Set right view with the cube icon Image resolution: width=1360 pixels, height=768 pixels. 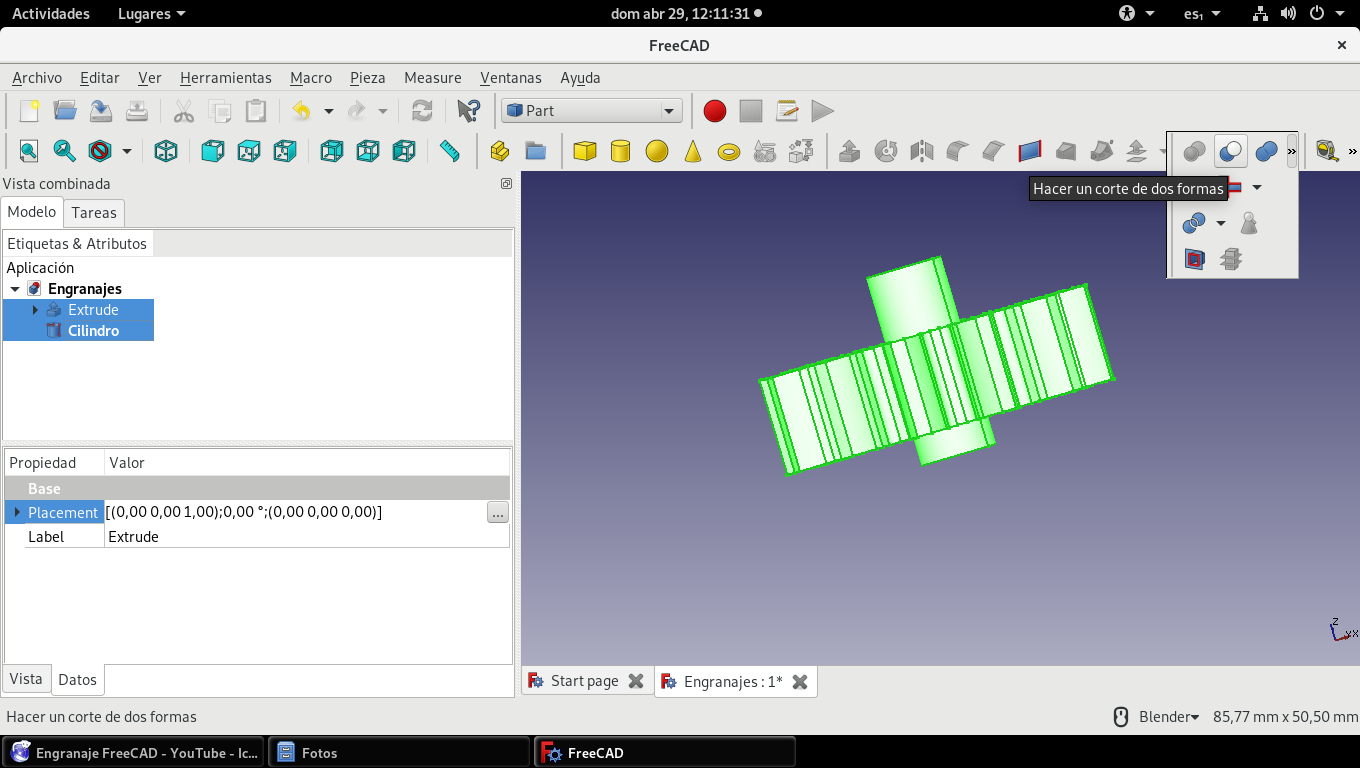pos(284,151)
